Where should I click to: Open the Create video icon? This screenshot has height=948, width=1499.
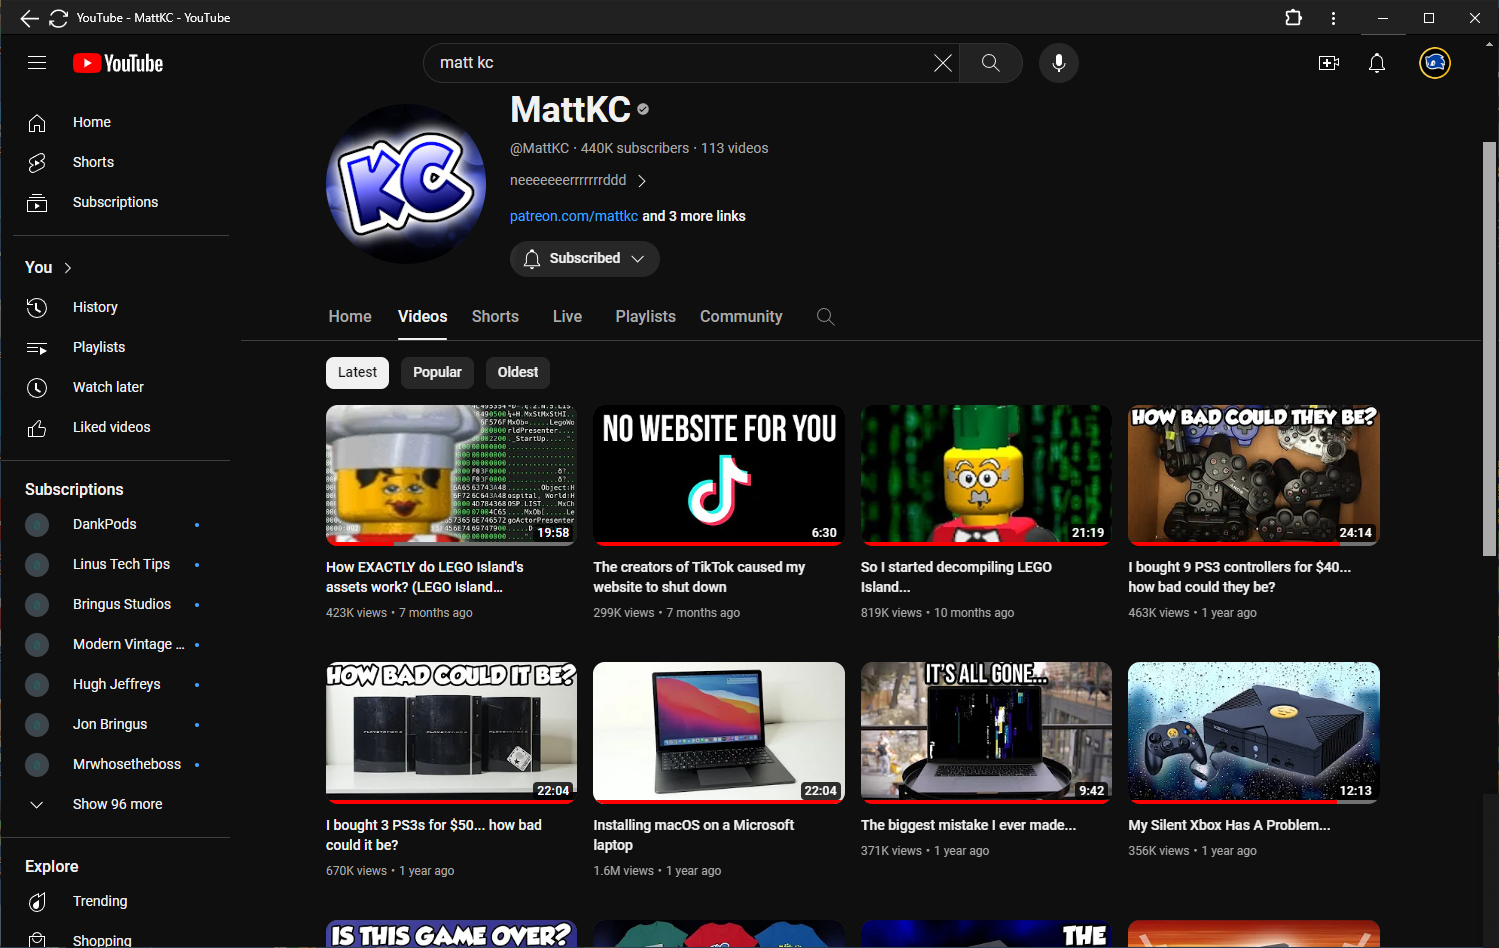tap(1328, 63)
